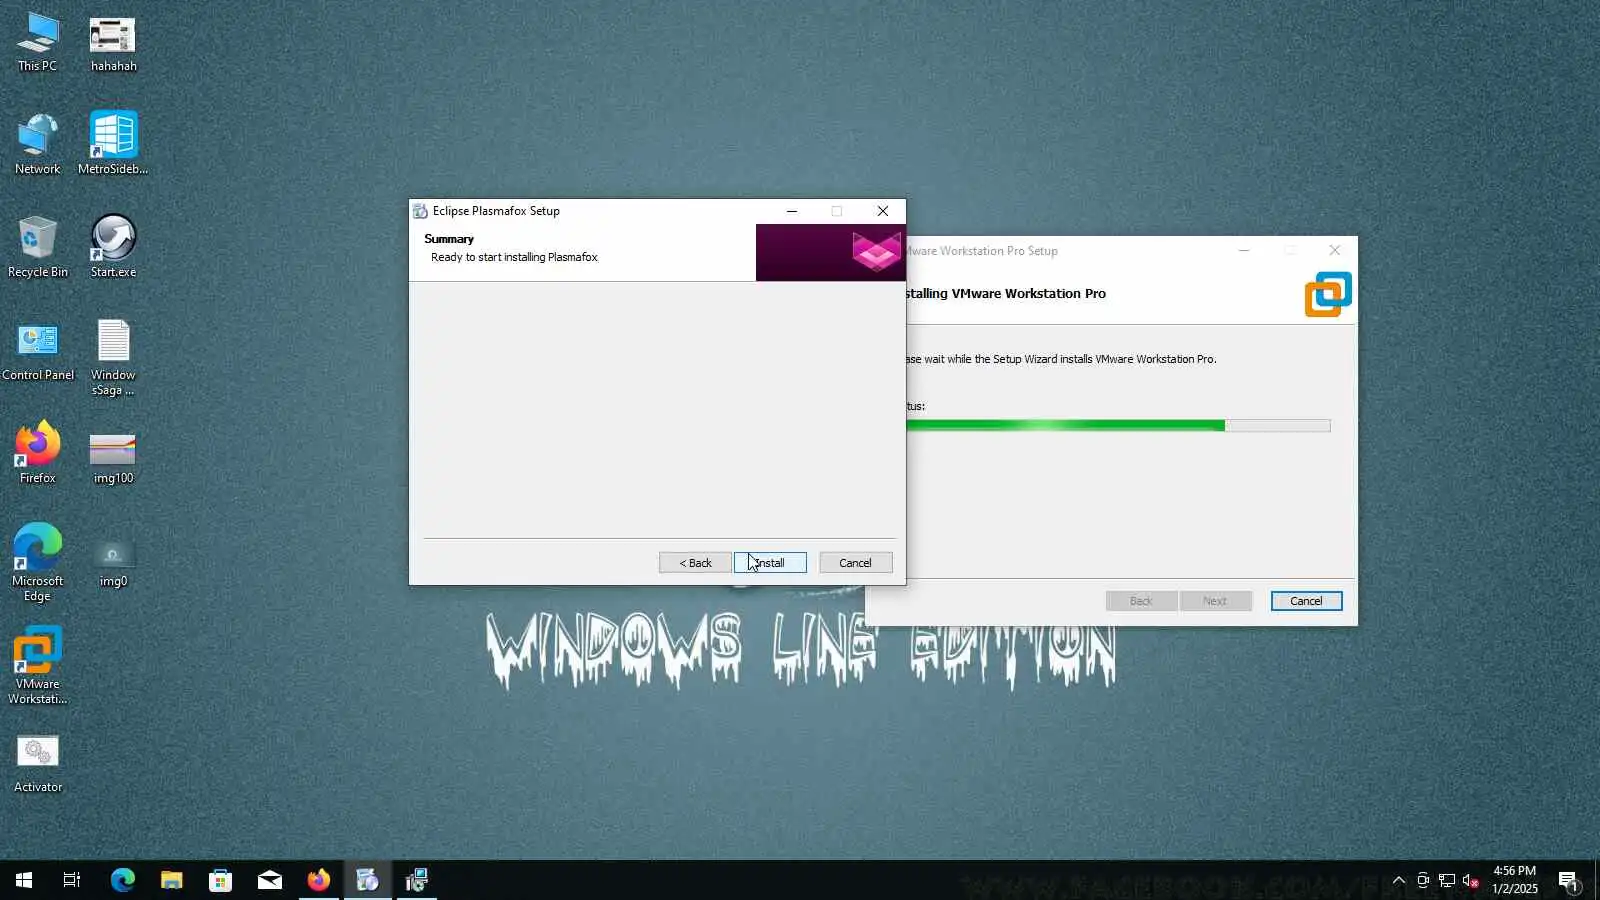Select the WindowsSaga text file icon
Screen dimensions: 1600x900
coord(113,358)
